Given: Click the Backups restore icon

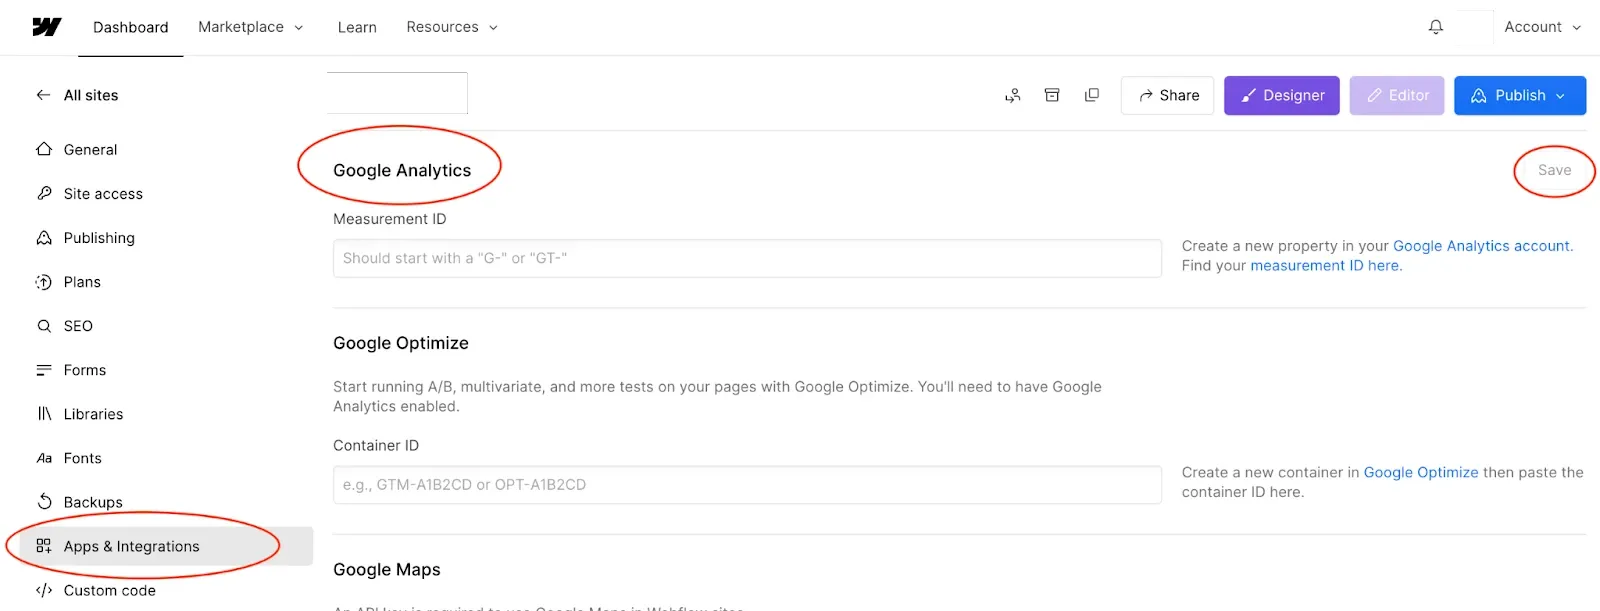Looking at the screenshot, I should tap(44, 502).
